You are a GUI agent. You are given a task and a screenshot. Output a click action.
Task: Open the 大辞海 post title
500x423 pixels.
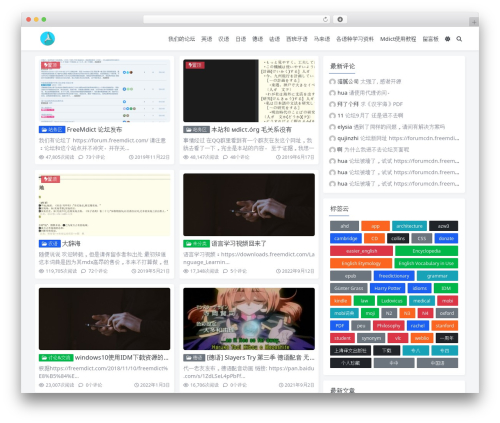(x=71, y=244)
